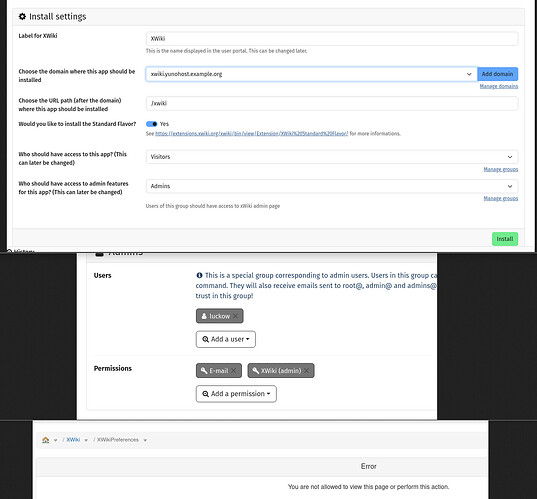This screenshot has width=537, height=499.
Task: Click the wrench icon on E-mail tag
Action: click(x=204, y=371)
